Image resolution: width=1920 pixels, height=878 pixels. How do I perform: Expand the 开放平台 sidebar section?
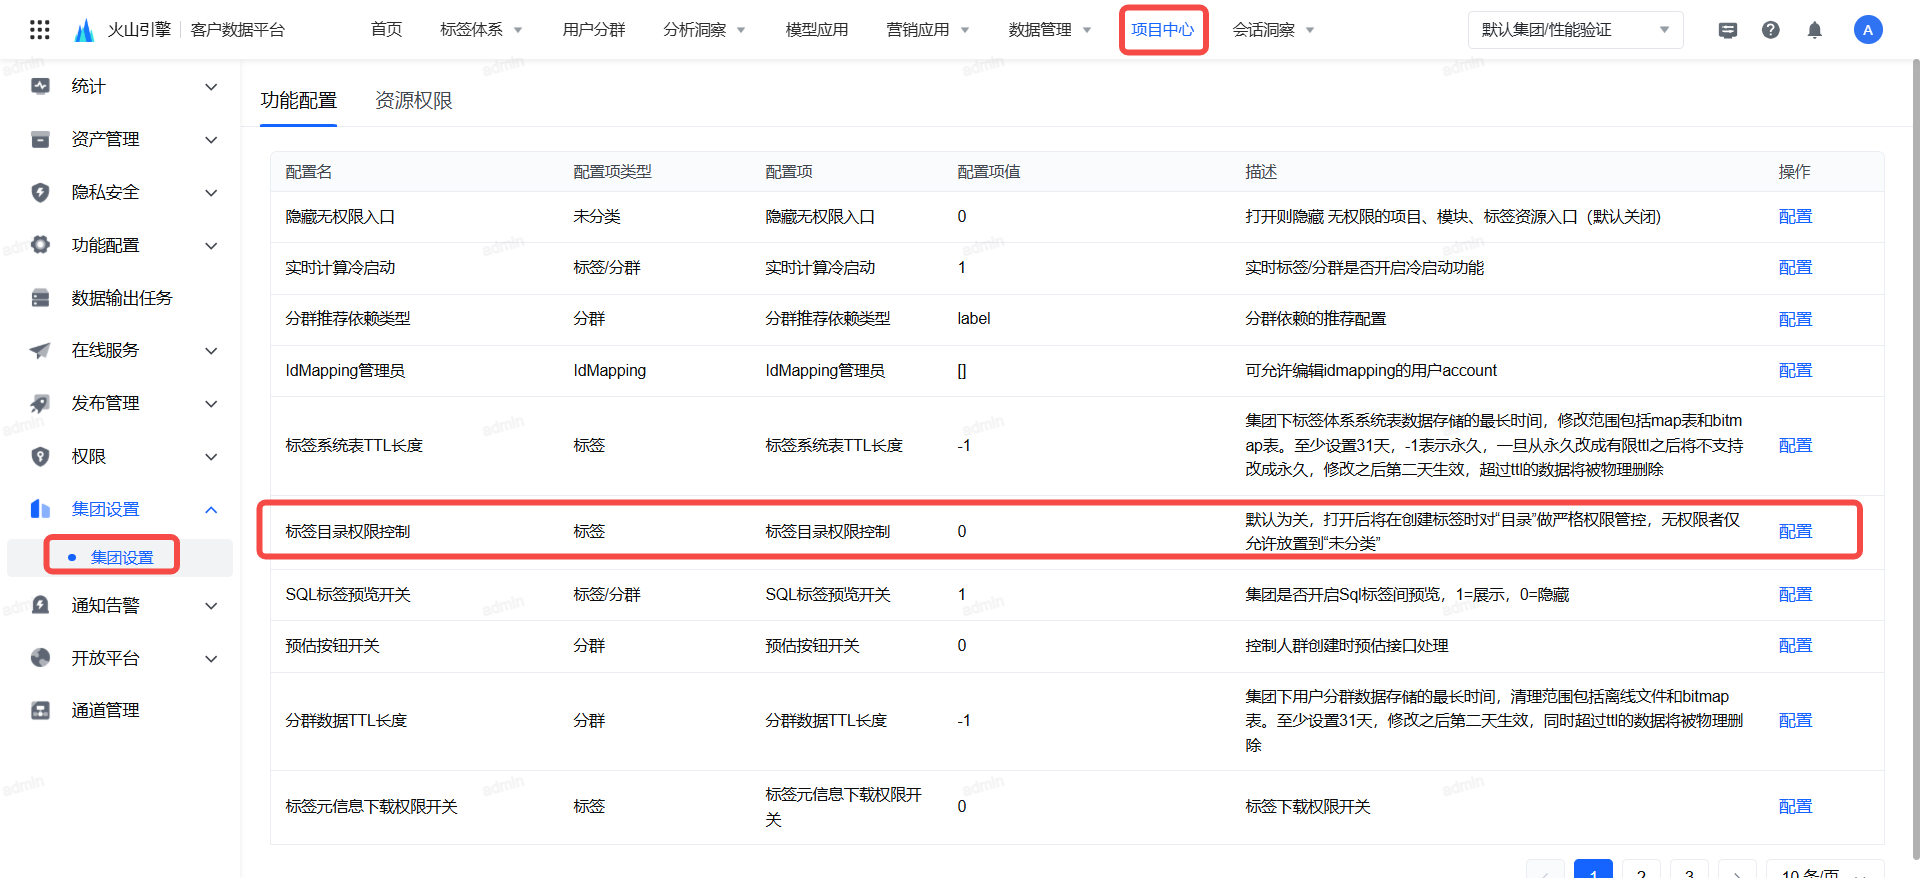pos(211,659)
